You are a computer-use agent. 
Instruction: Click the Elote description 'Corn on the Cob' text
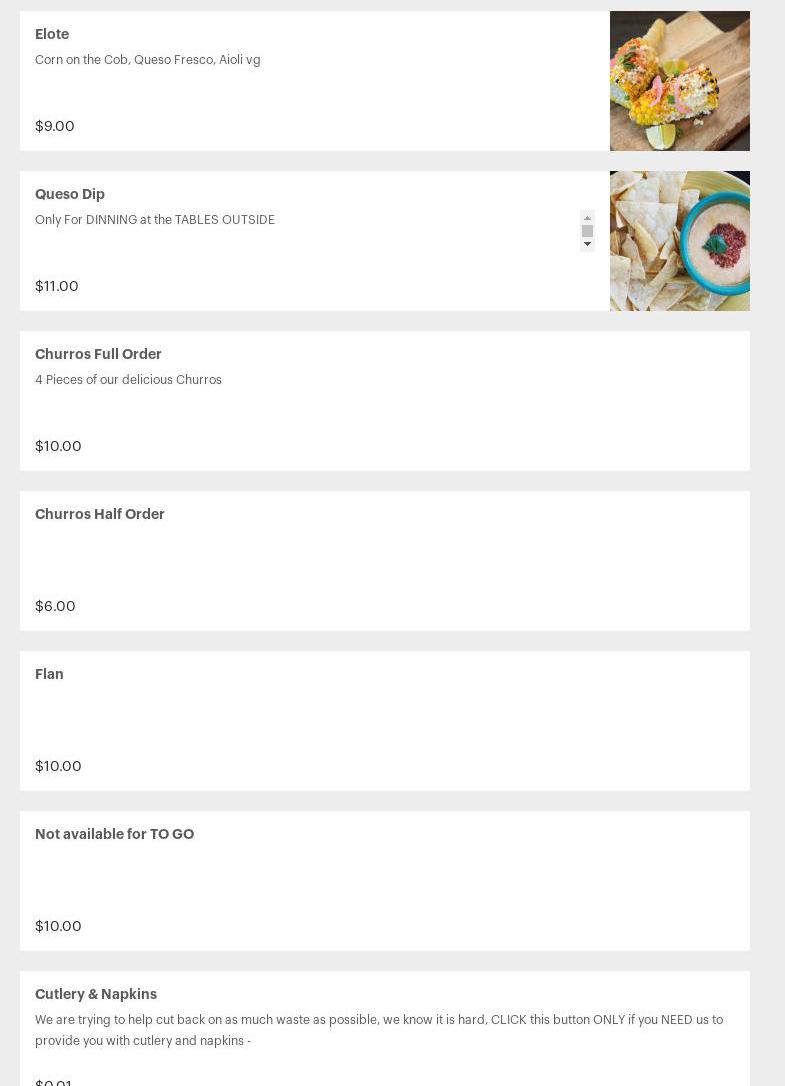click(x=147, y=60)
